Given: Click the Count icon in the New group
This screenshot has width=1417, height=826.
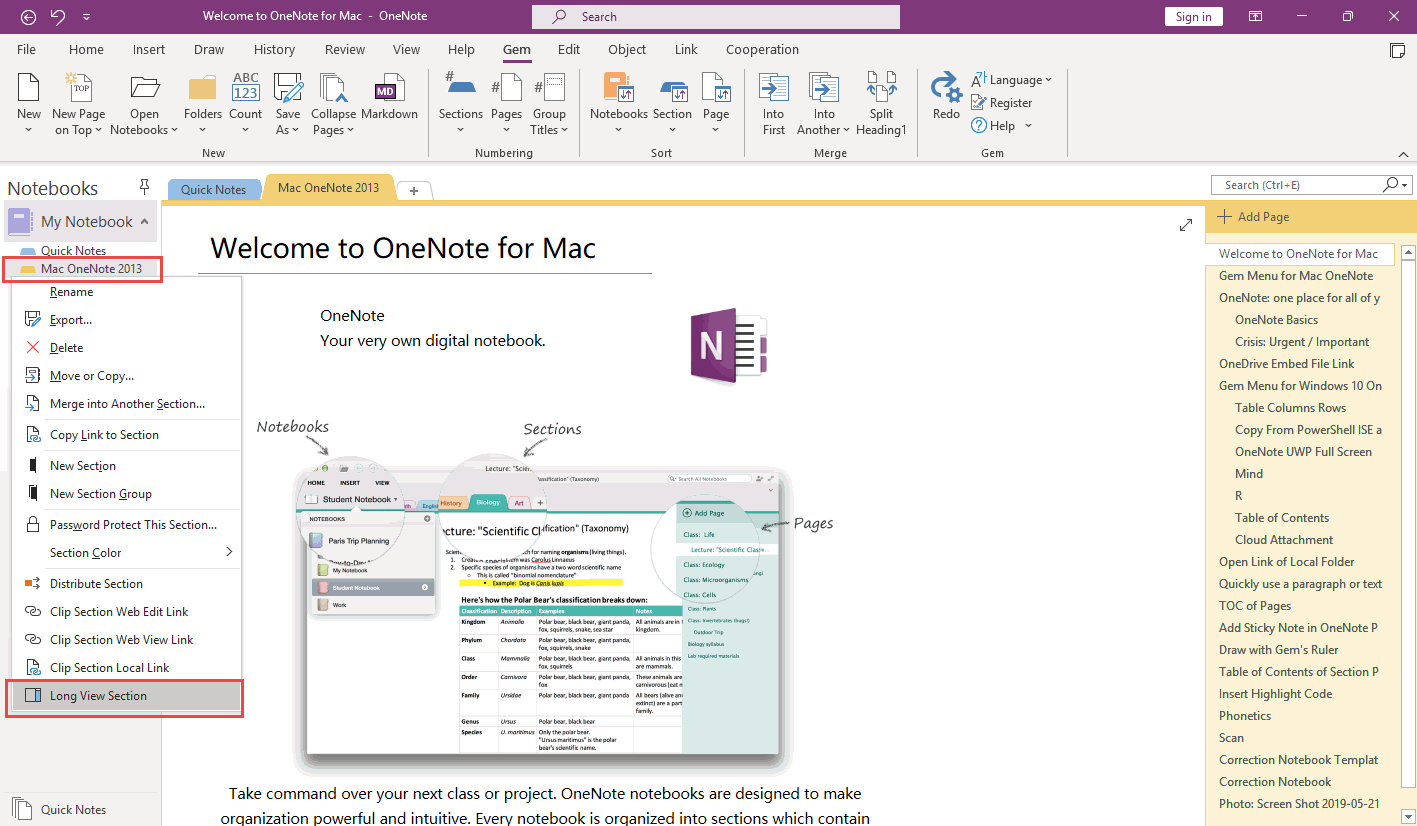Looking at the screenshot, I should click(x=246, y=88).
